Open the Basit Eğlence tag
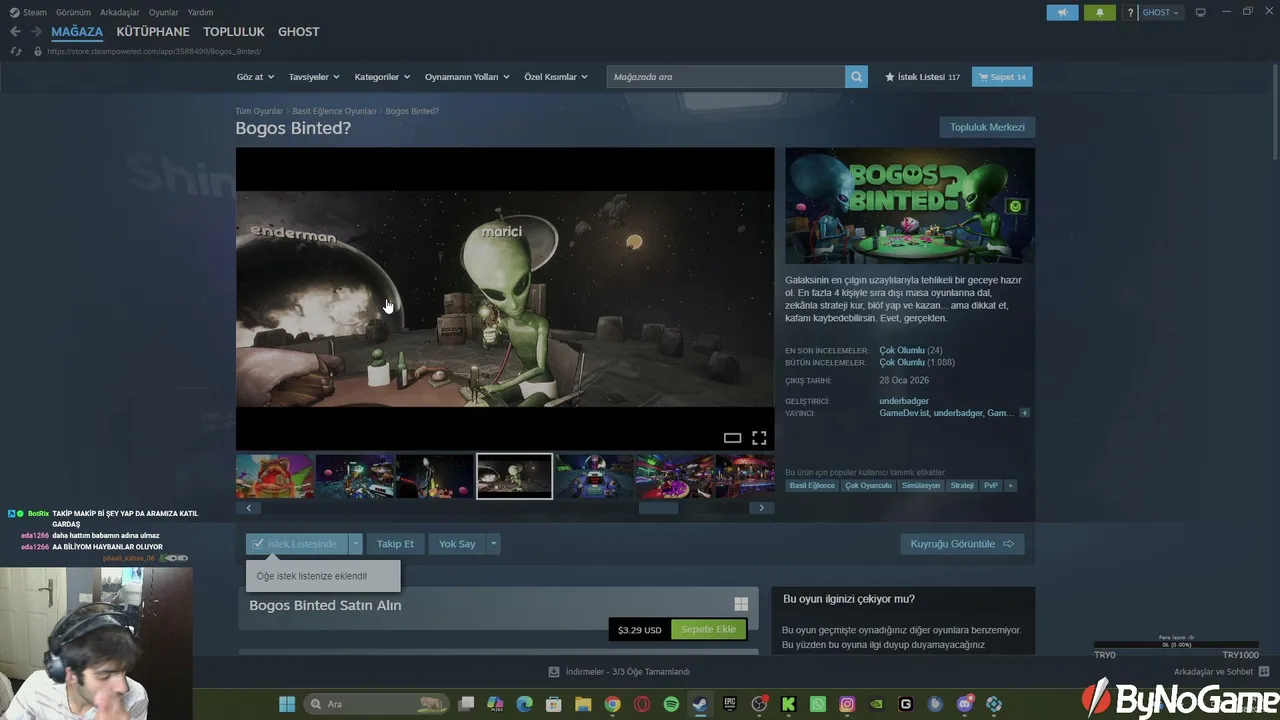The height and width of the screenshot is (720, 1280). tap(812, 485)
